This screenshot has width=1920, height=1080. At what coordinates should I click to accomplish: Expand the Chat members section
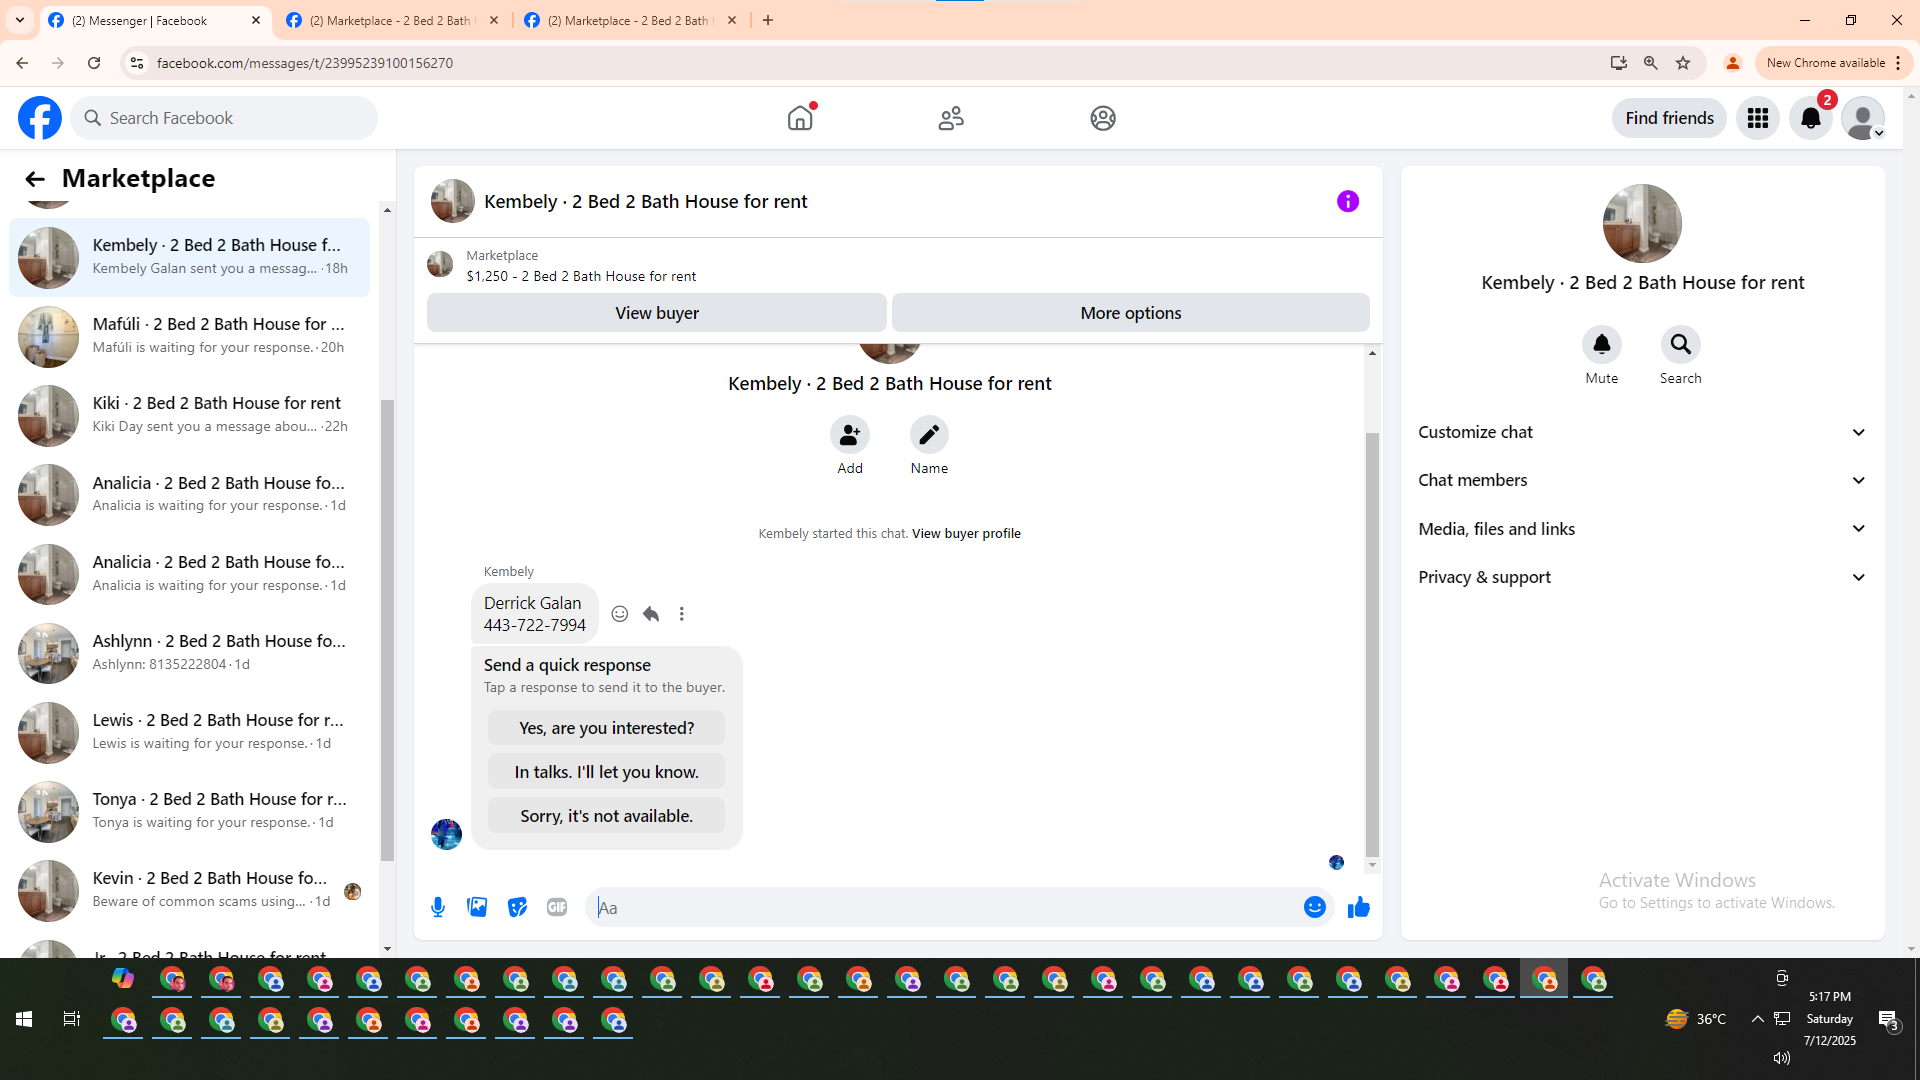[x=1642, y=480]
